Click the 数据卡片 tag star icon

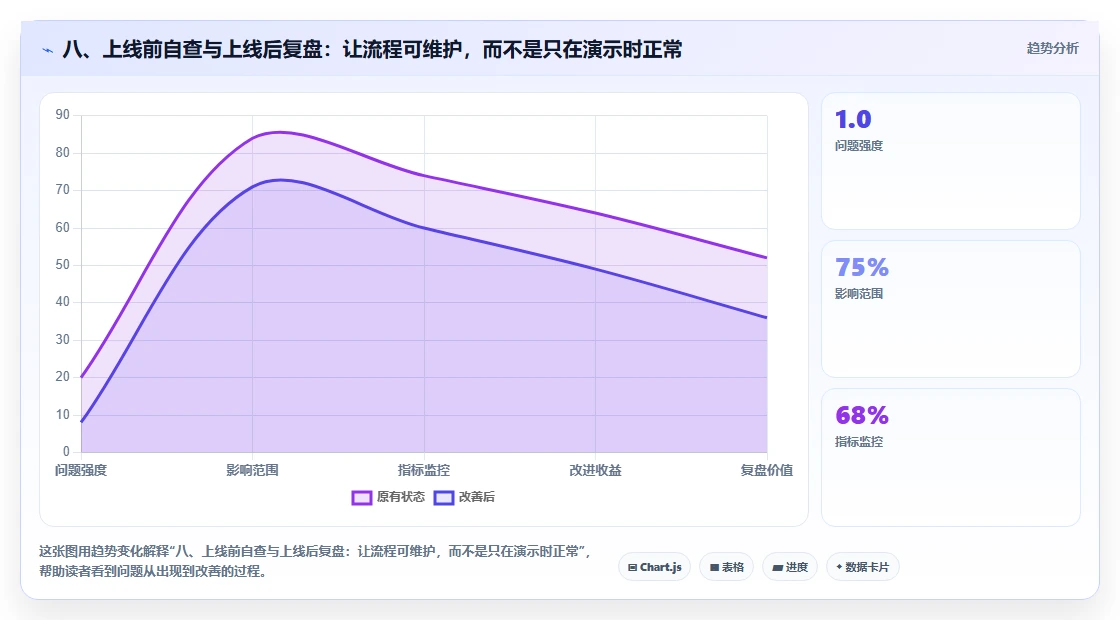[839, 567]
